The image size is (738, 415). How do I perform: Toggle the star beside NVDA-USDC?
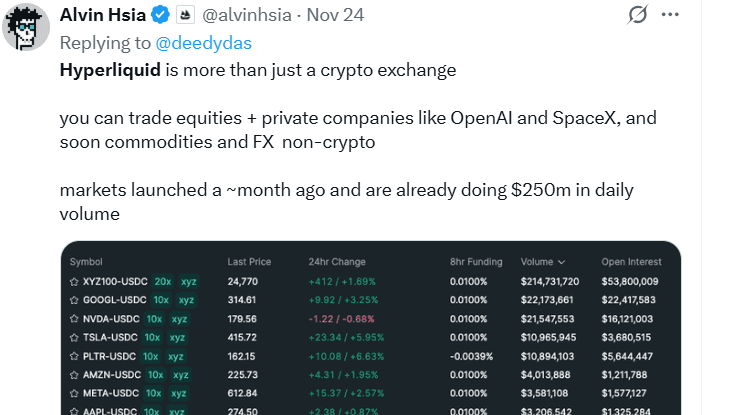pyautogui.click(x=73, y=318)
